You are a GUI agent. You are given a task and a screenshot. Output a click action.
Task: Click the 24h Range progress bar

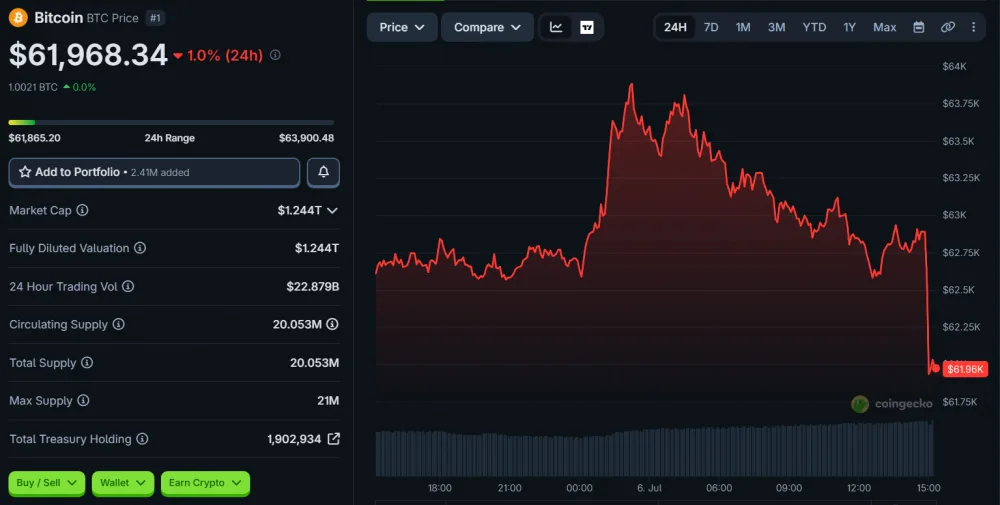point(171,122)
